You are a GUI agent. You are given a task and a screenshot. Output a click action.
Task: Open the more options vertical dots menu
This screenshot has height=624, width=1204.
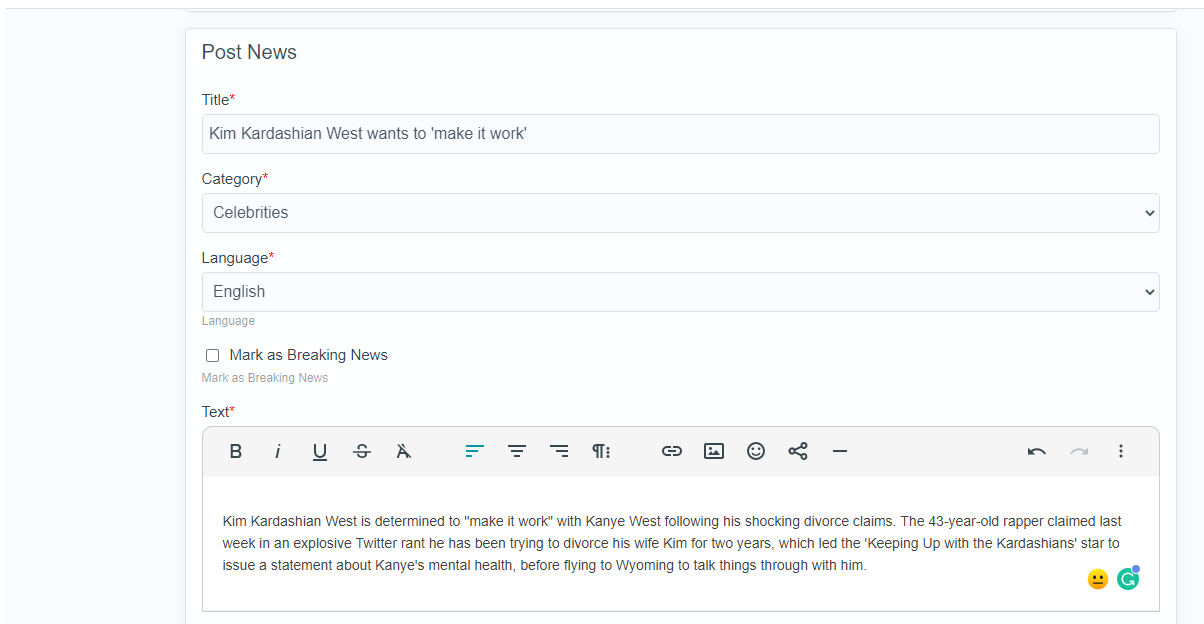click(x=1121, y=451)
